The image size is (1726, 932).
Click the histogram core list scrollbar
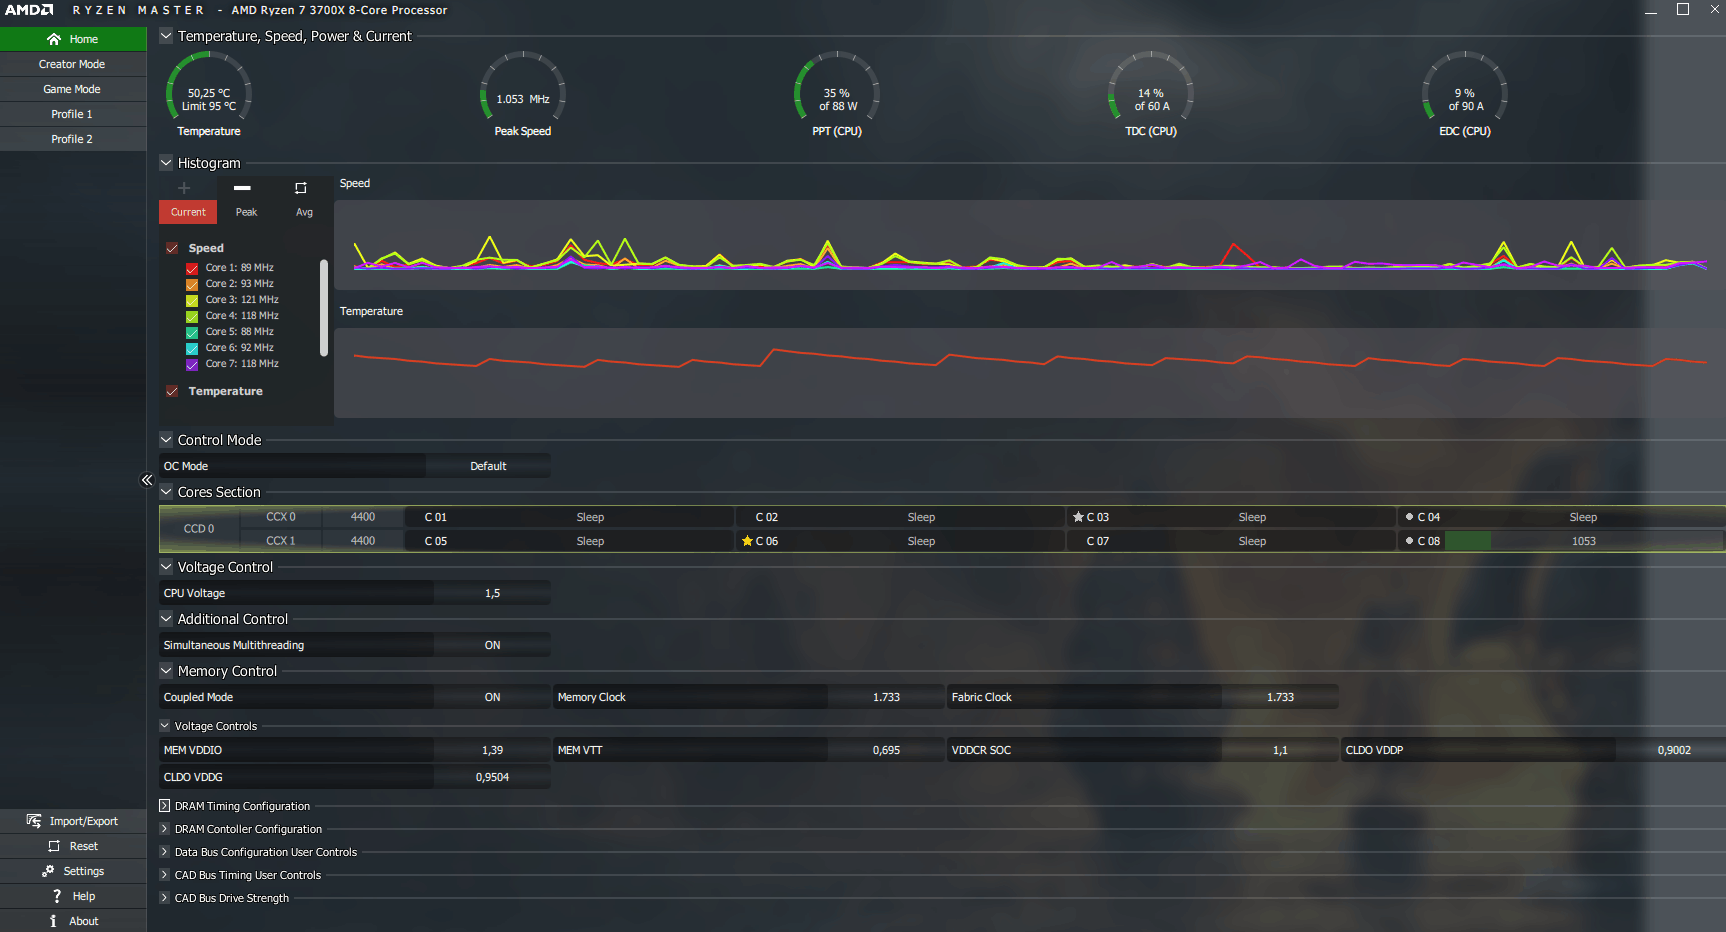point(324,308)
